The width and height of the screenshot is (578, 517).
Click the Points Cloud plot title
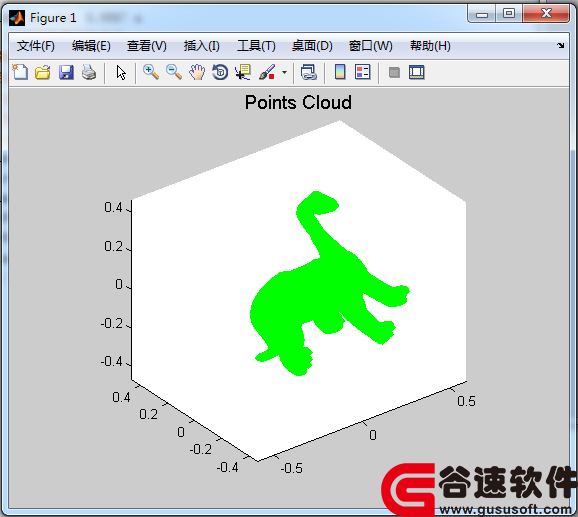pyautogui.click(x=298, y=102)
